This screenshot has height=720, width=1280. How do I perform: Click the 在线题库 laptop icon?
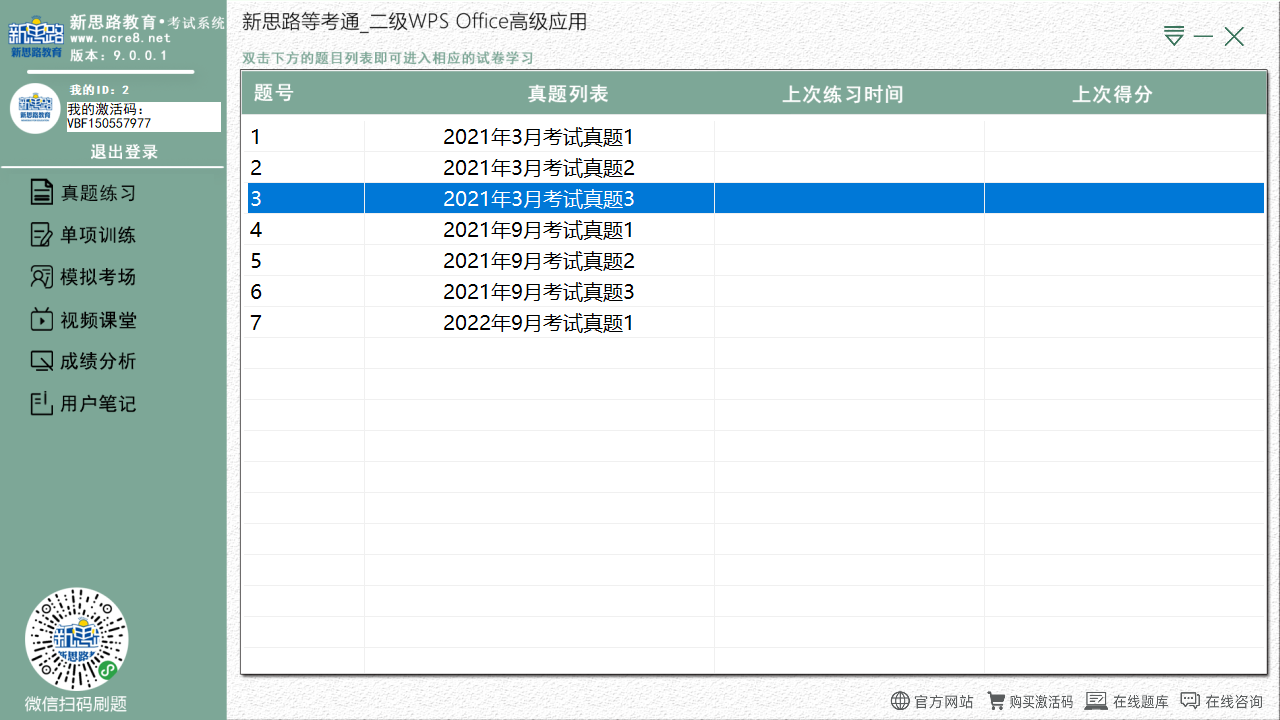[1096, 701]
